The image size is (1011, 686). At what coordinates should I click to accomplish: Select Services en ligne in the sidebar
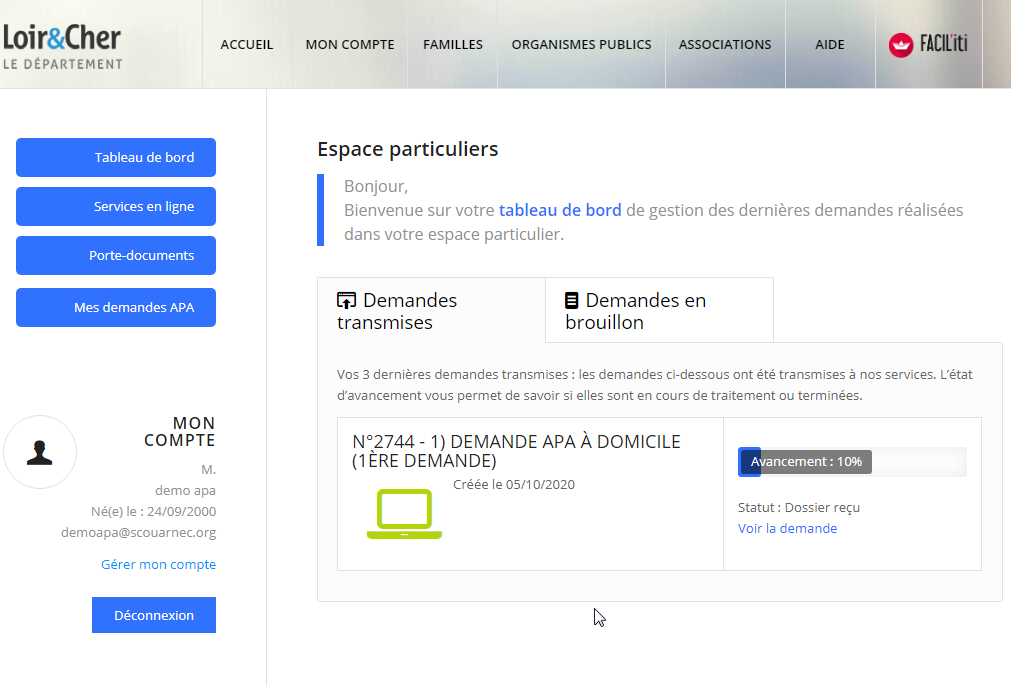[x=115, y=206]
